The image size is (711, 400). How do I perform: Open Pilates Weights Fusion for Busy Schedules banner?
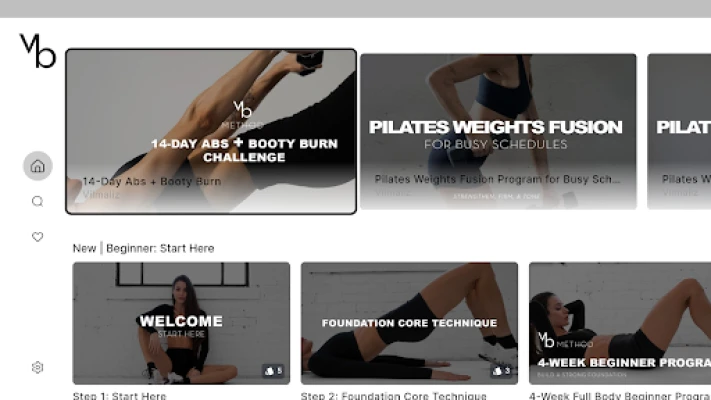pyautogui.click(x=498, y=132)
